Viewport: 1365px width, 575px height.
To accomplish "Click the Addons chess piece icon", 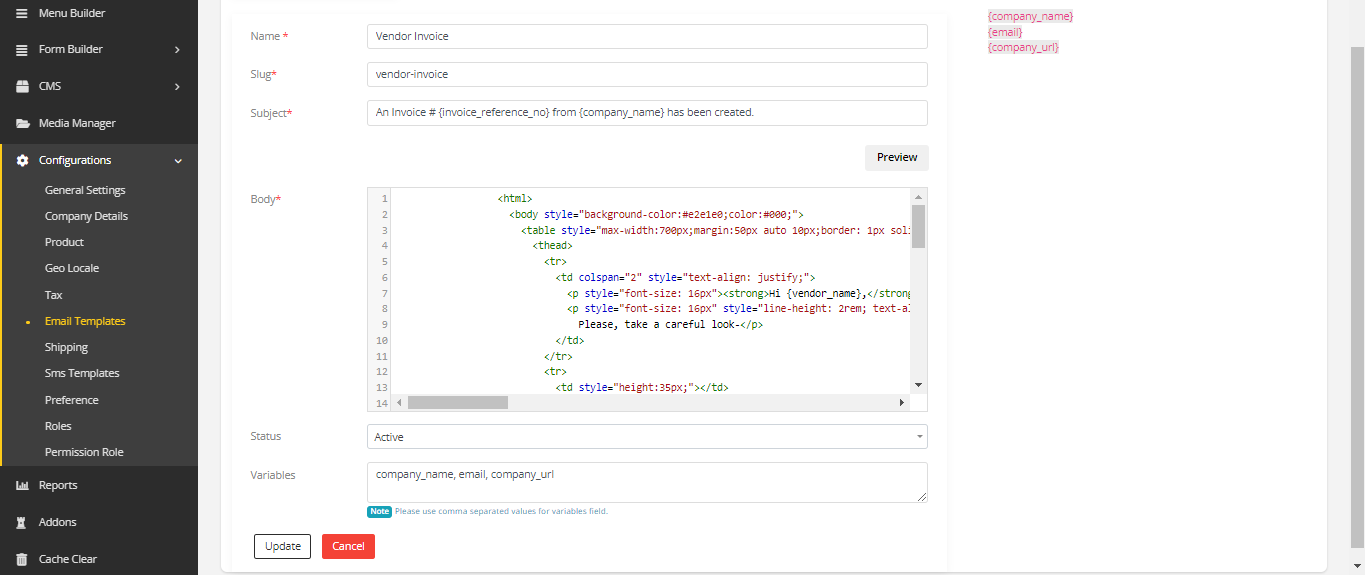I will click(22, 522).
